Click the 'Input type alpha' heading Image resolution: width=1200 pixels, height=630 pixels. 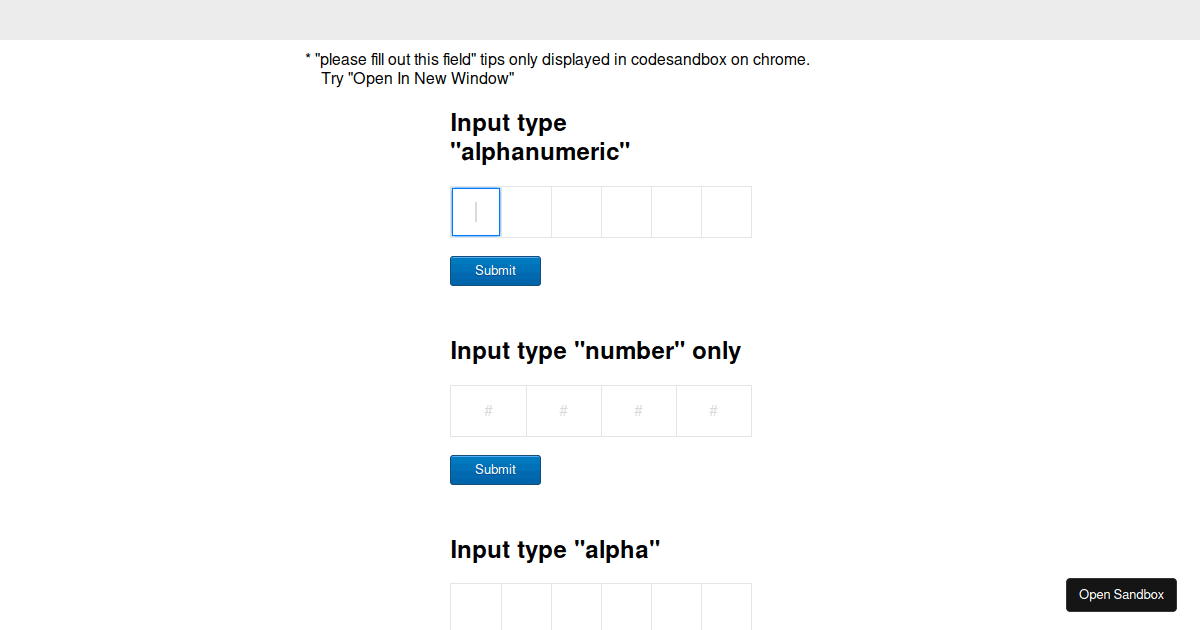[555, 549]
